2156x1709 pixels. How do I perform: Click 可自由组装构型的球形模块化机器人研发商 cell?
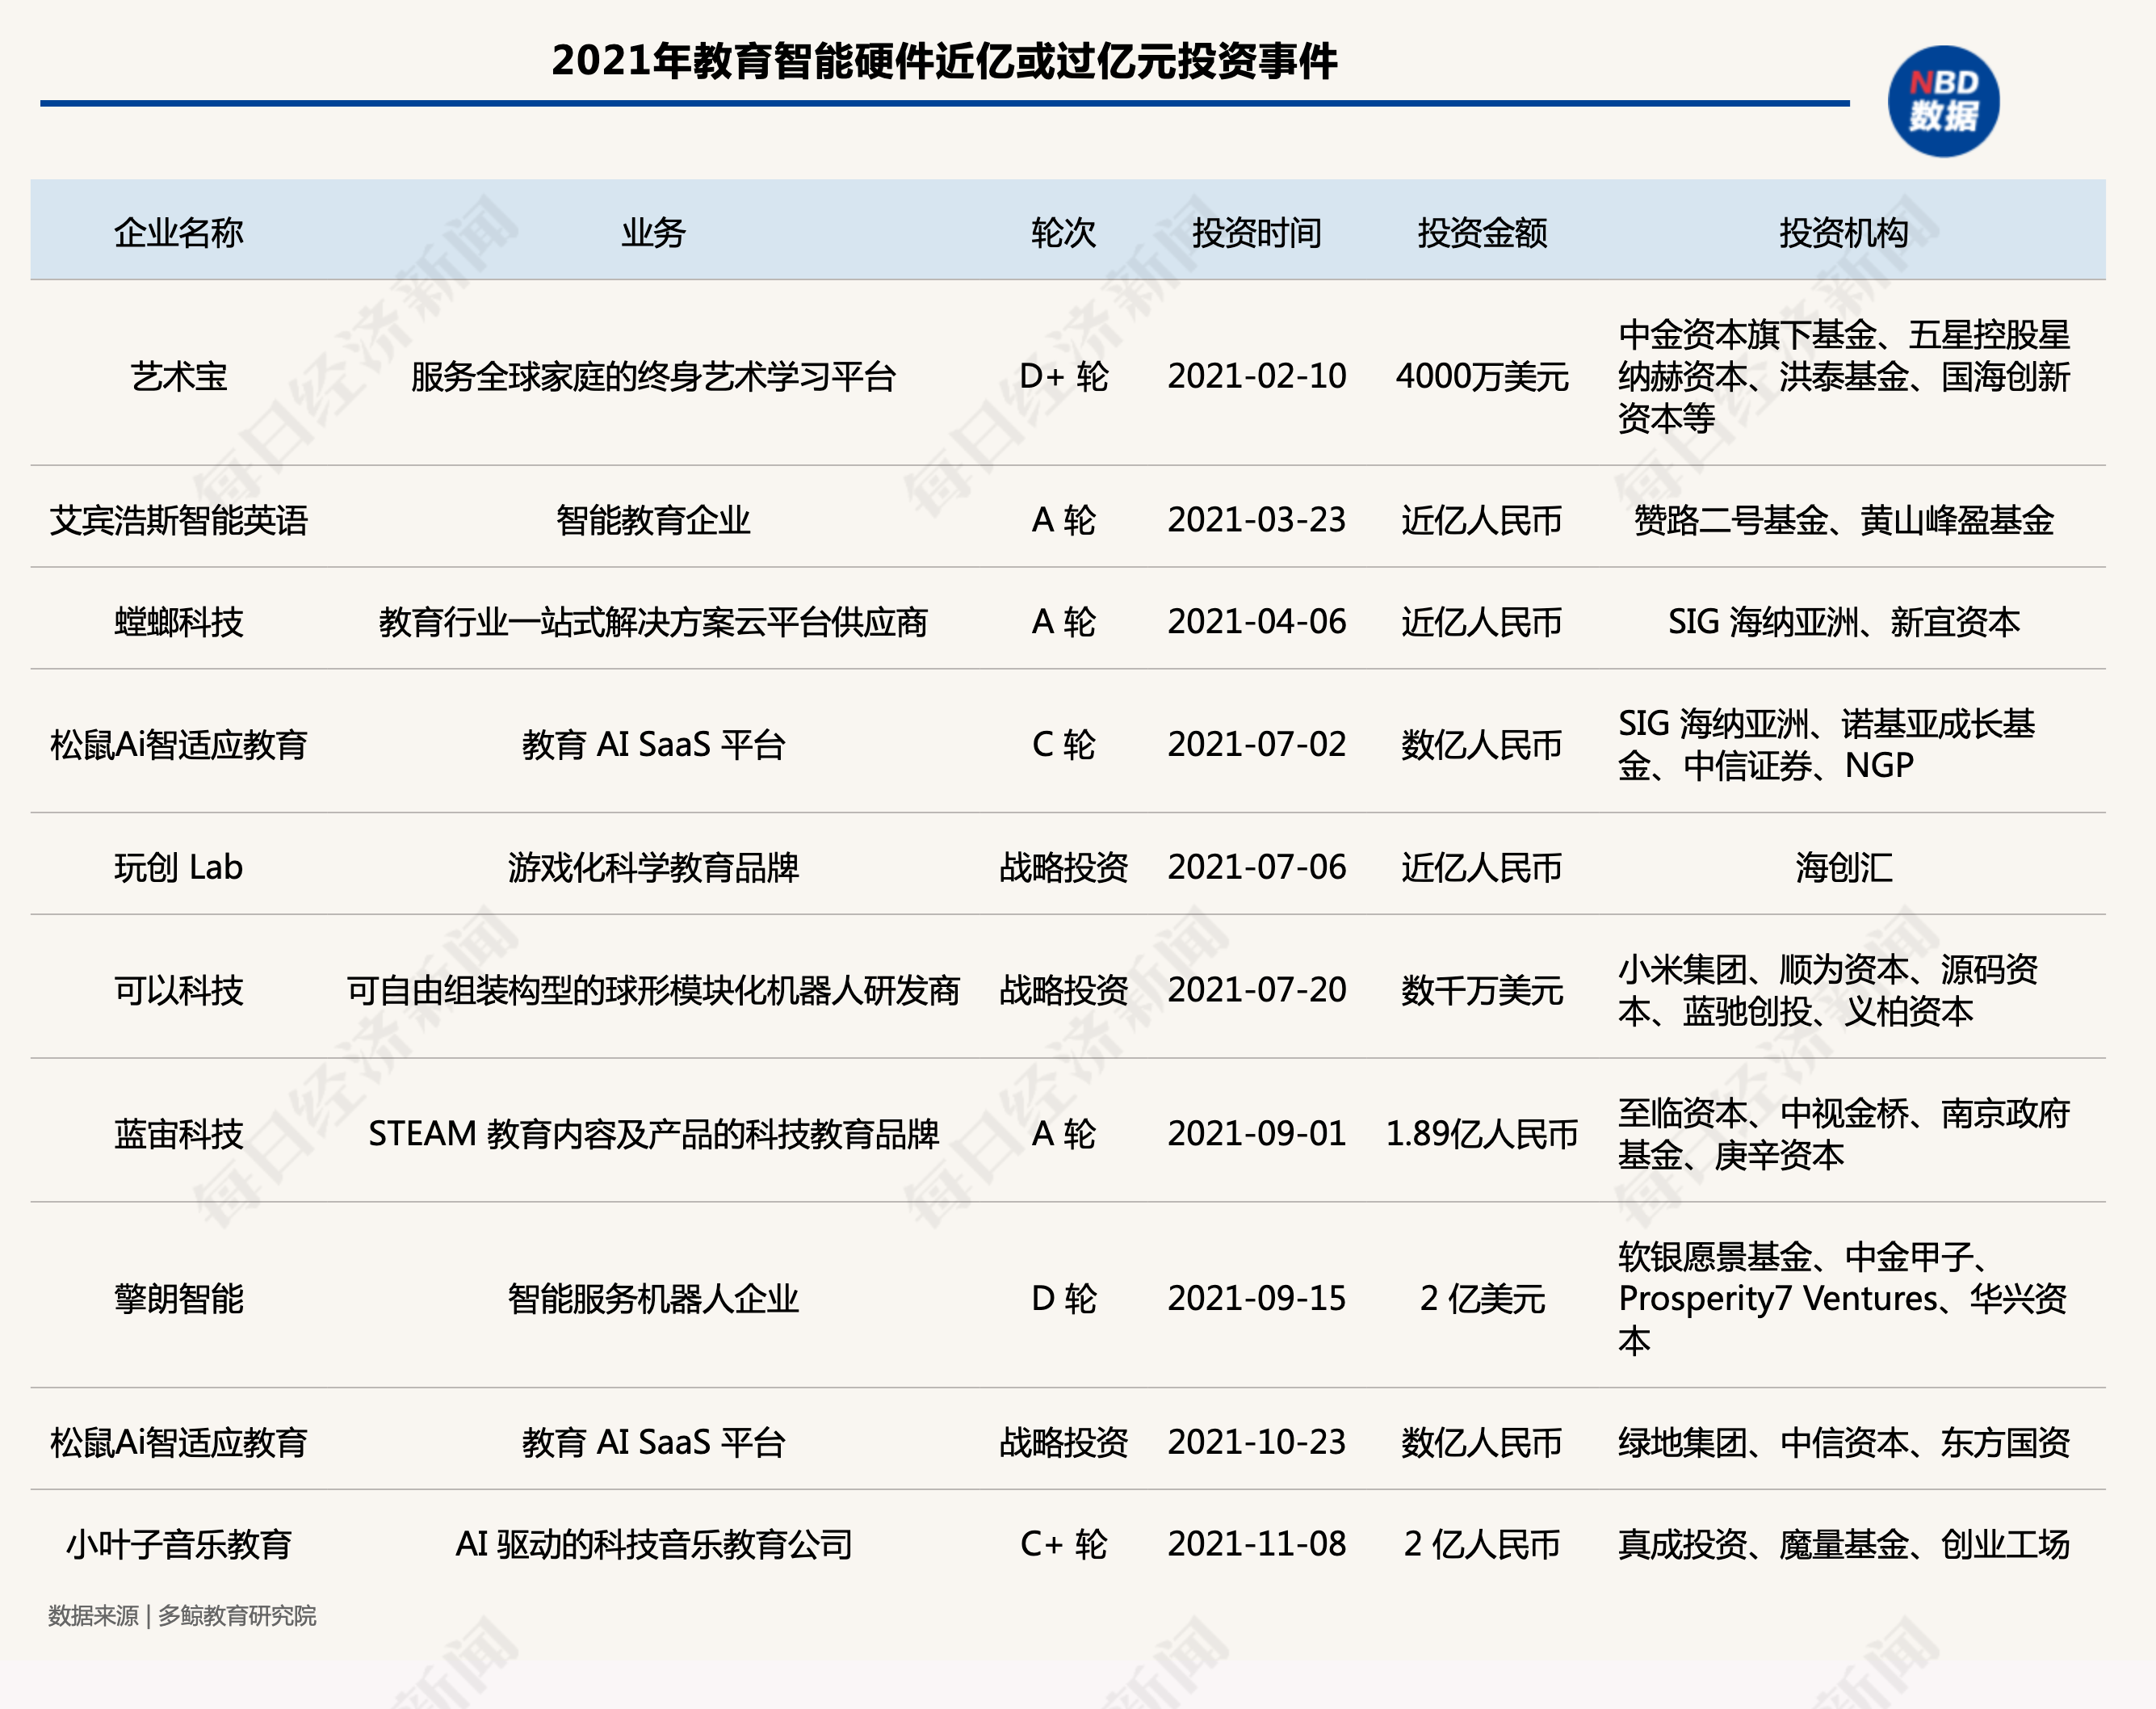click(x=653, y=991)
